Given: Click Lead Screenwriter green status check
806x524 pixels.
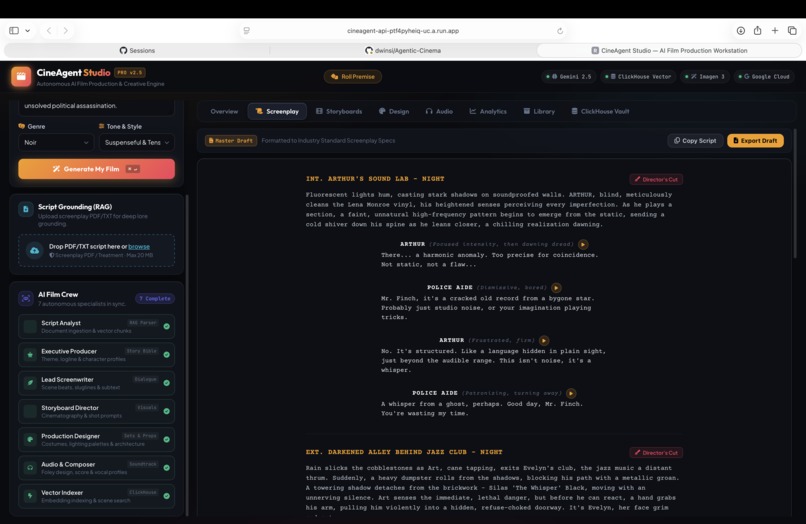Looking at the screenshot, I should pyautogui.click(x=167, y=383).
